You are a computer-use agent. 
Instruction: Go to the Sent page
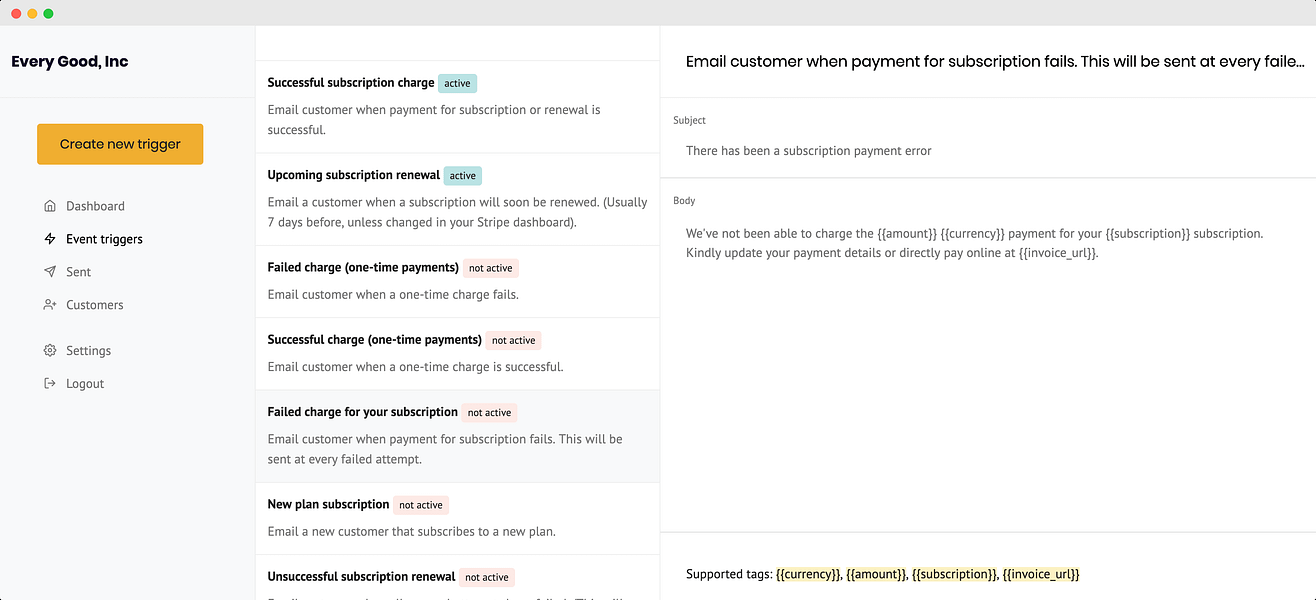pyautogui.click(x=78, y=272)
